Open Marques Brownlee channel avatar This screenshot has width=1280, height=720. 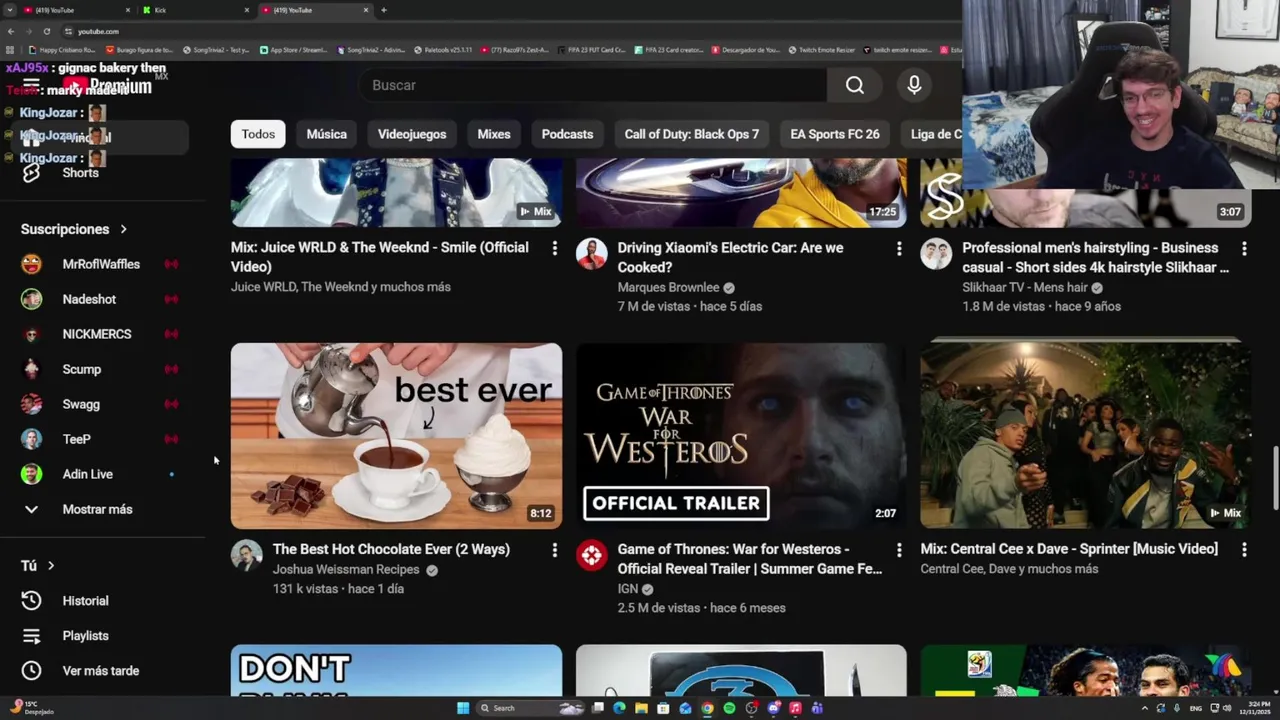tap(592, 254)
